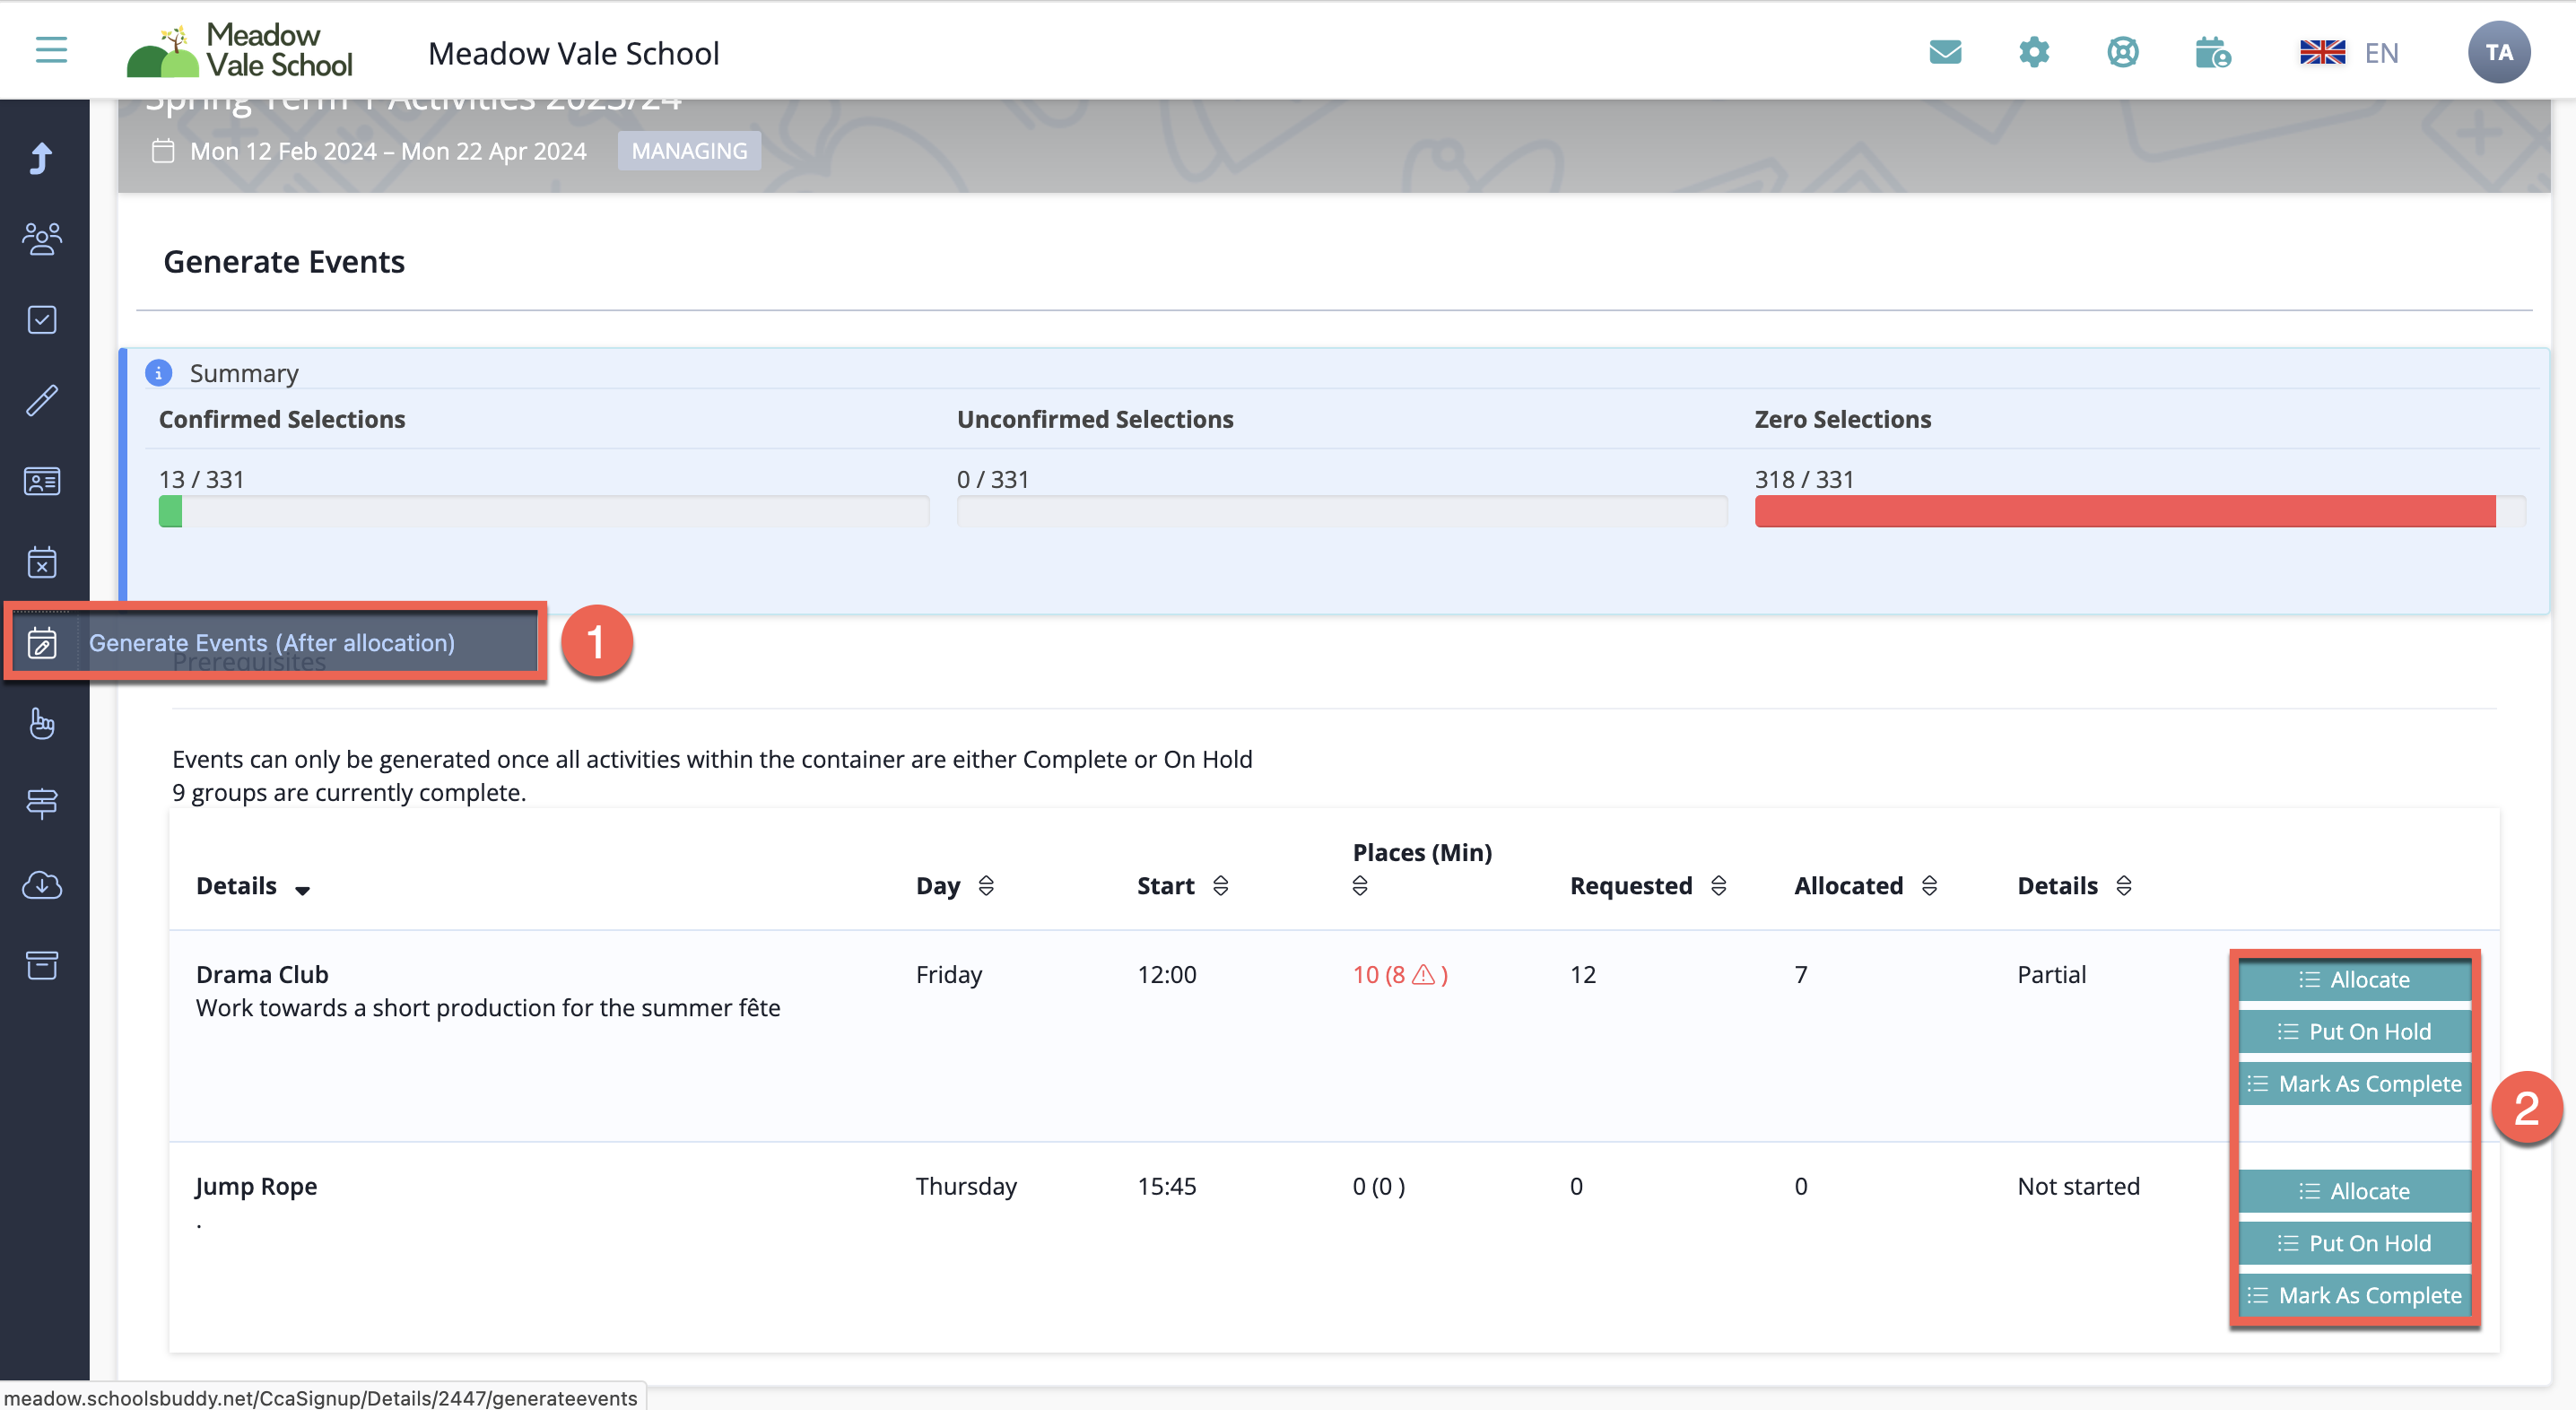Image resolution: width=2576 pixels, height=1410 pixels.
Task: Sort by the first Details column arrow
Action: point(302,889)
